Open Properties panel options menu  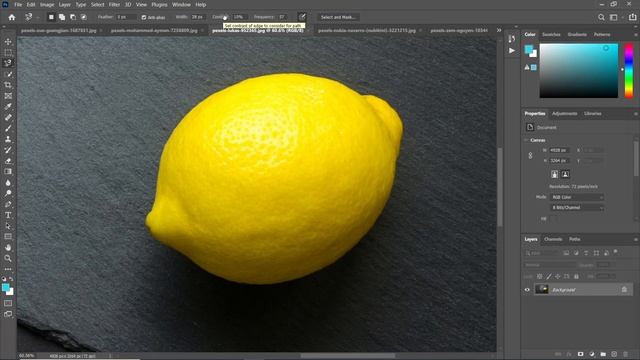pyautogui.click(x=636, y=114)
